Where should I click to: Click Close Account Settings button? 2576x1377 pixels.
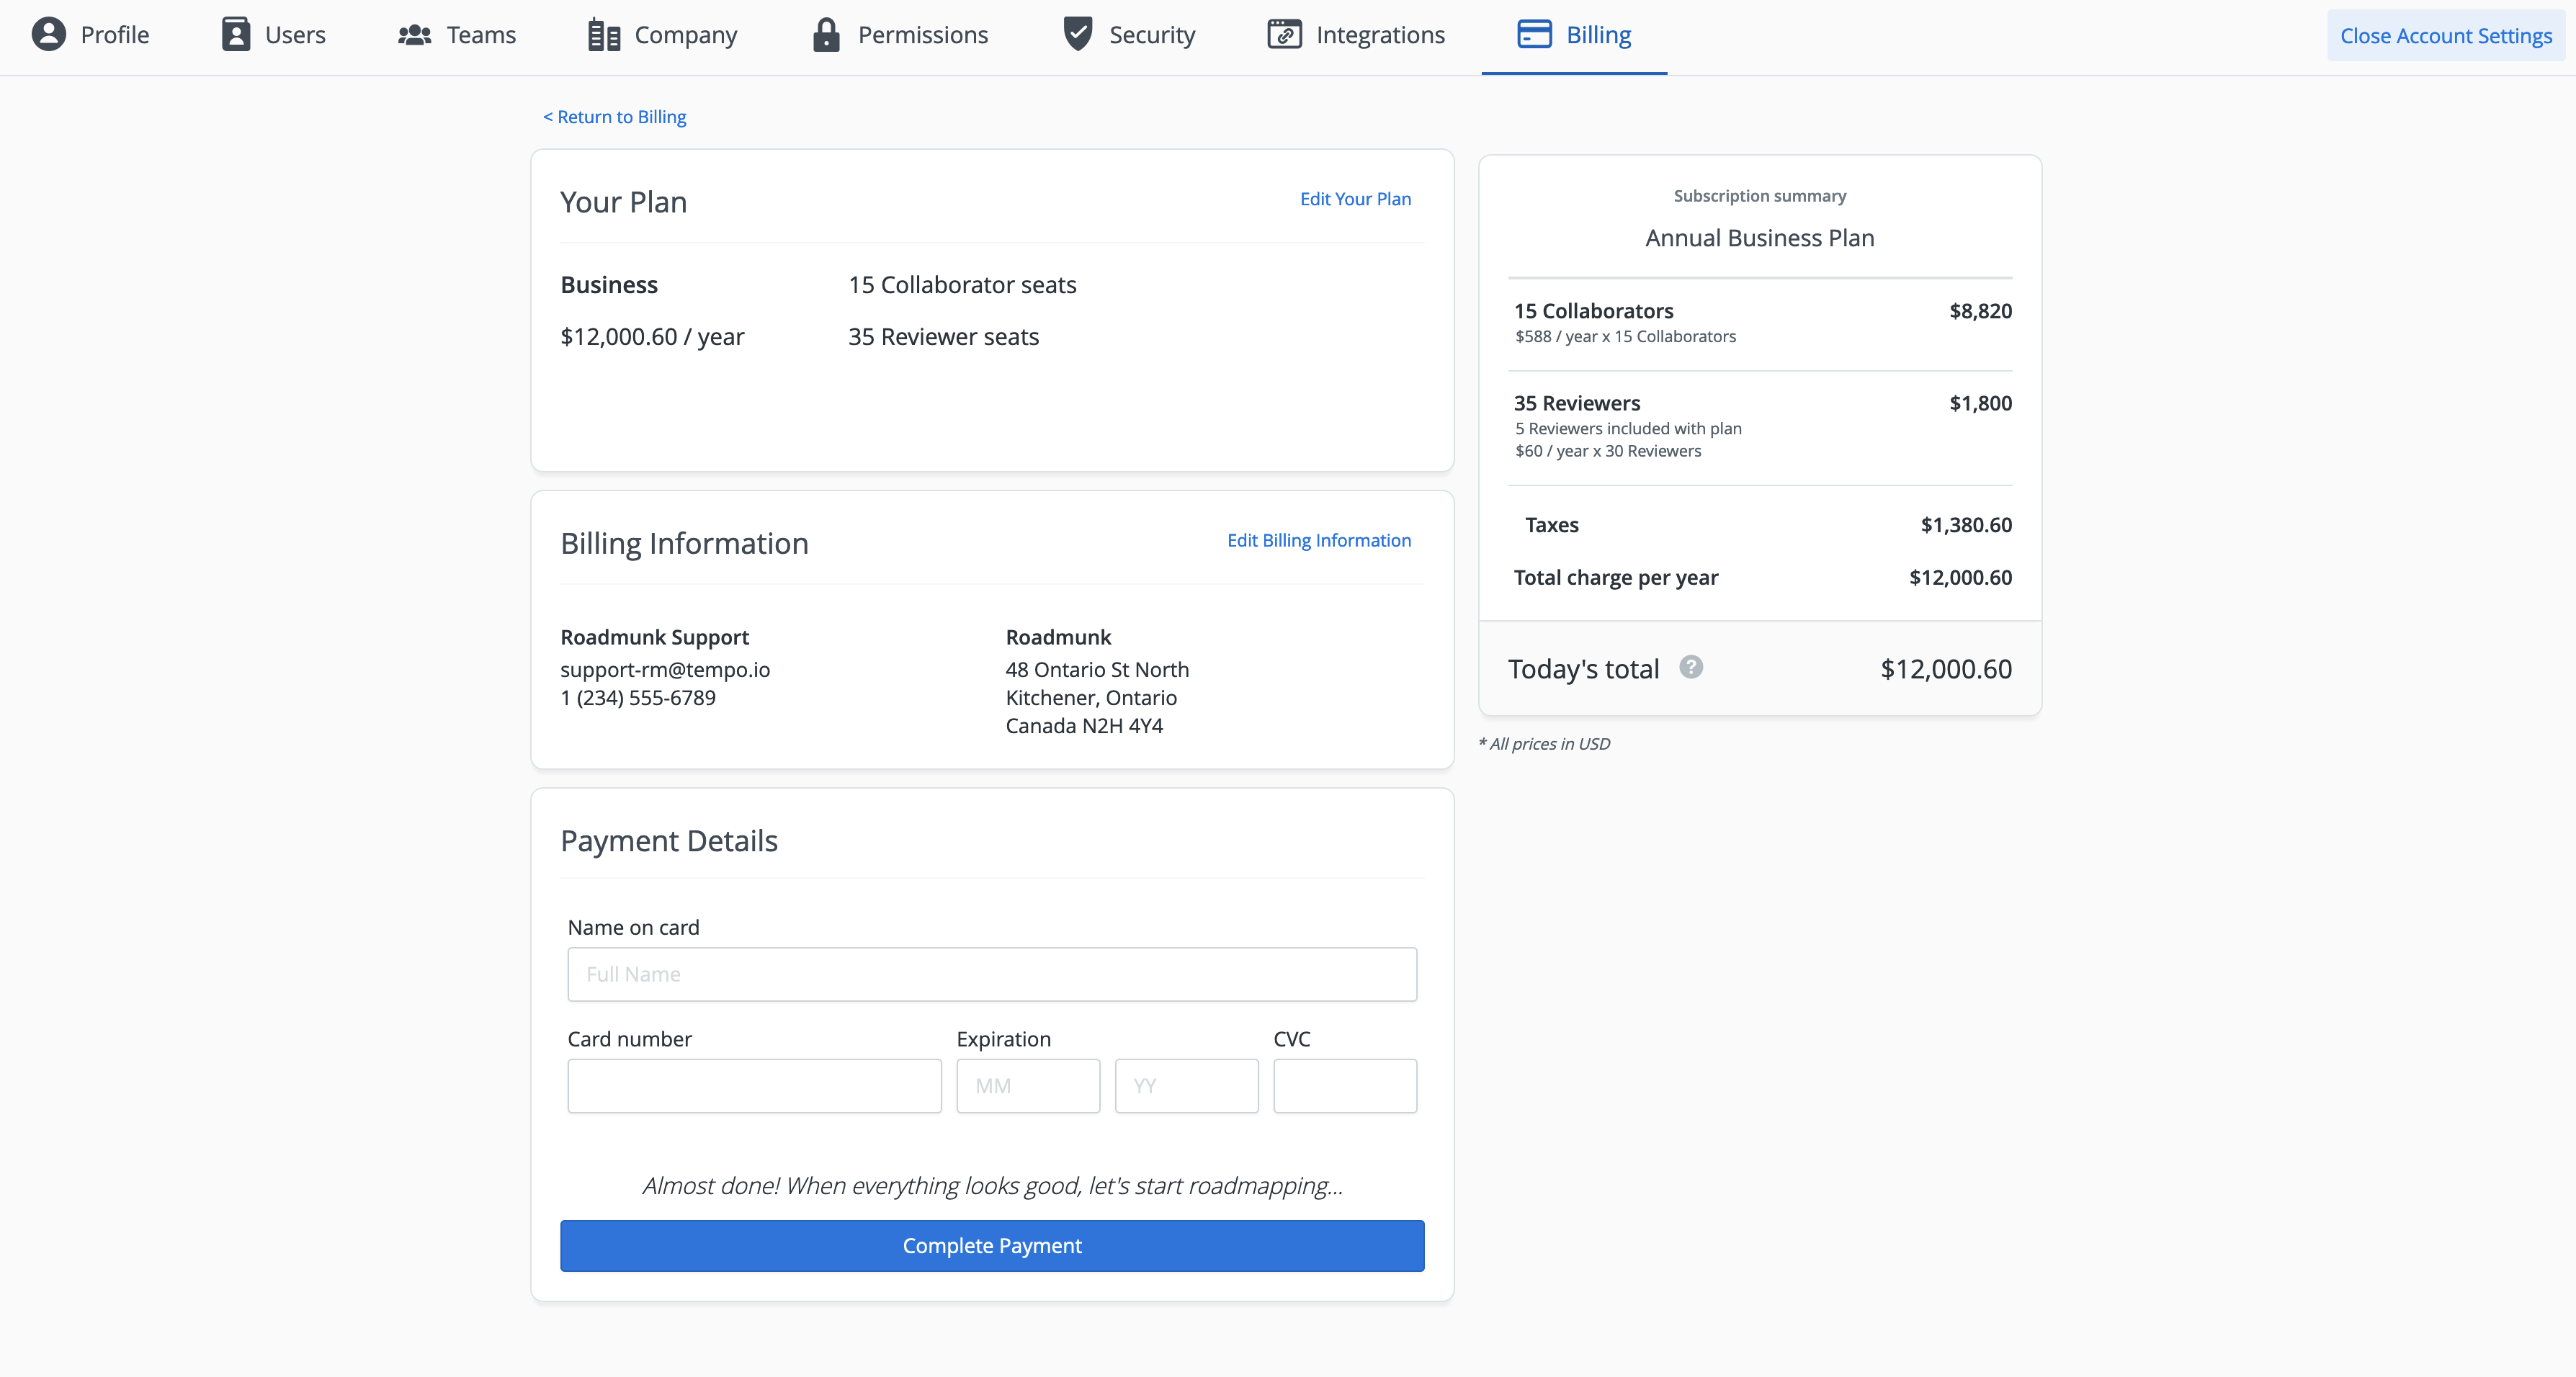point(2445,36)
